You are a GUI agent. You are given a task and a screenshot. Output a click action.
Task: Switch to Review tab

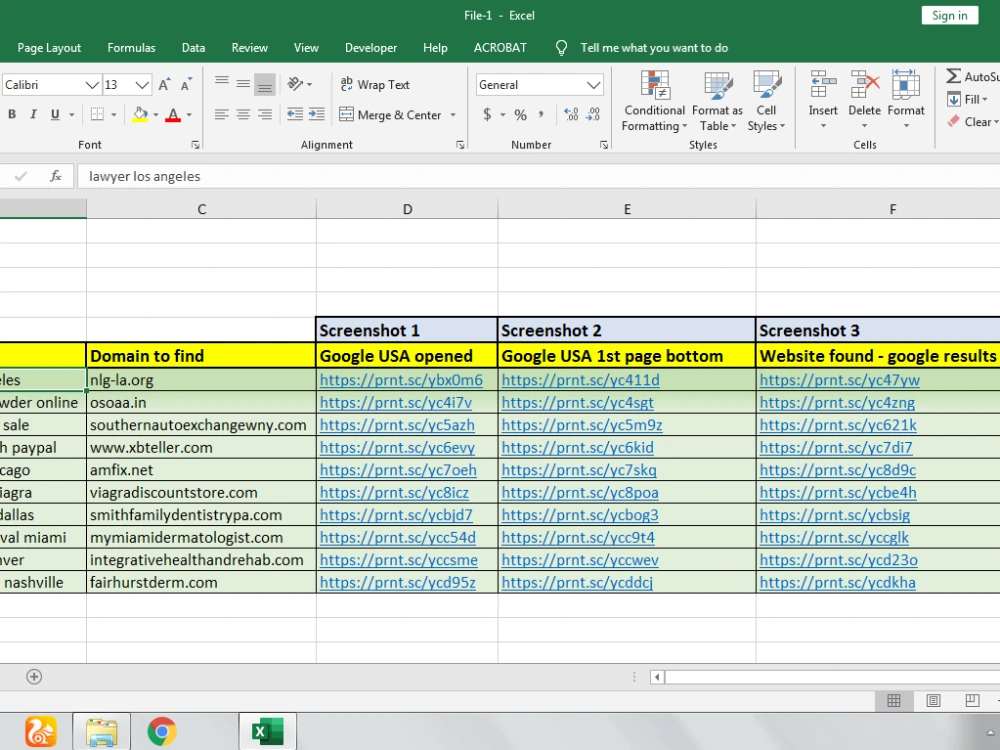(x=249, y=48)
